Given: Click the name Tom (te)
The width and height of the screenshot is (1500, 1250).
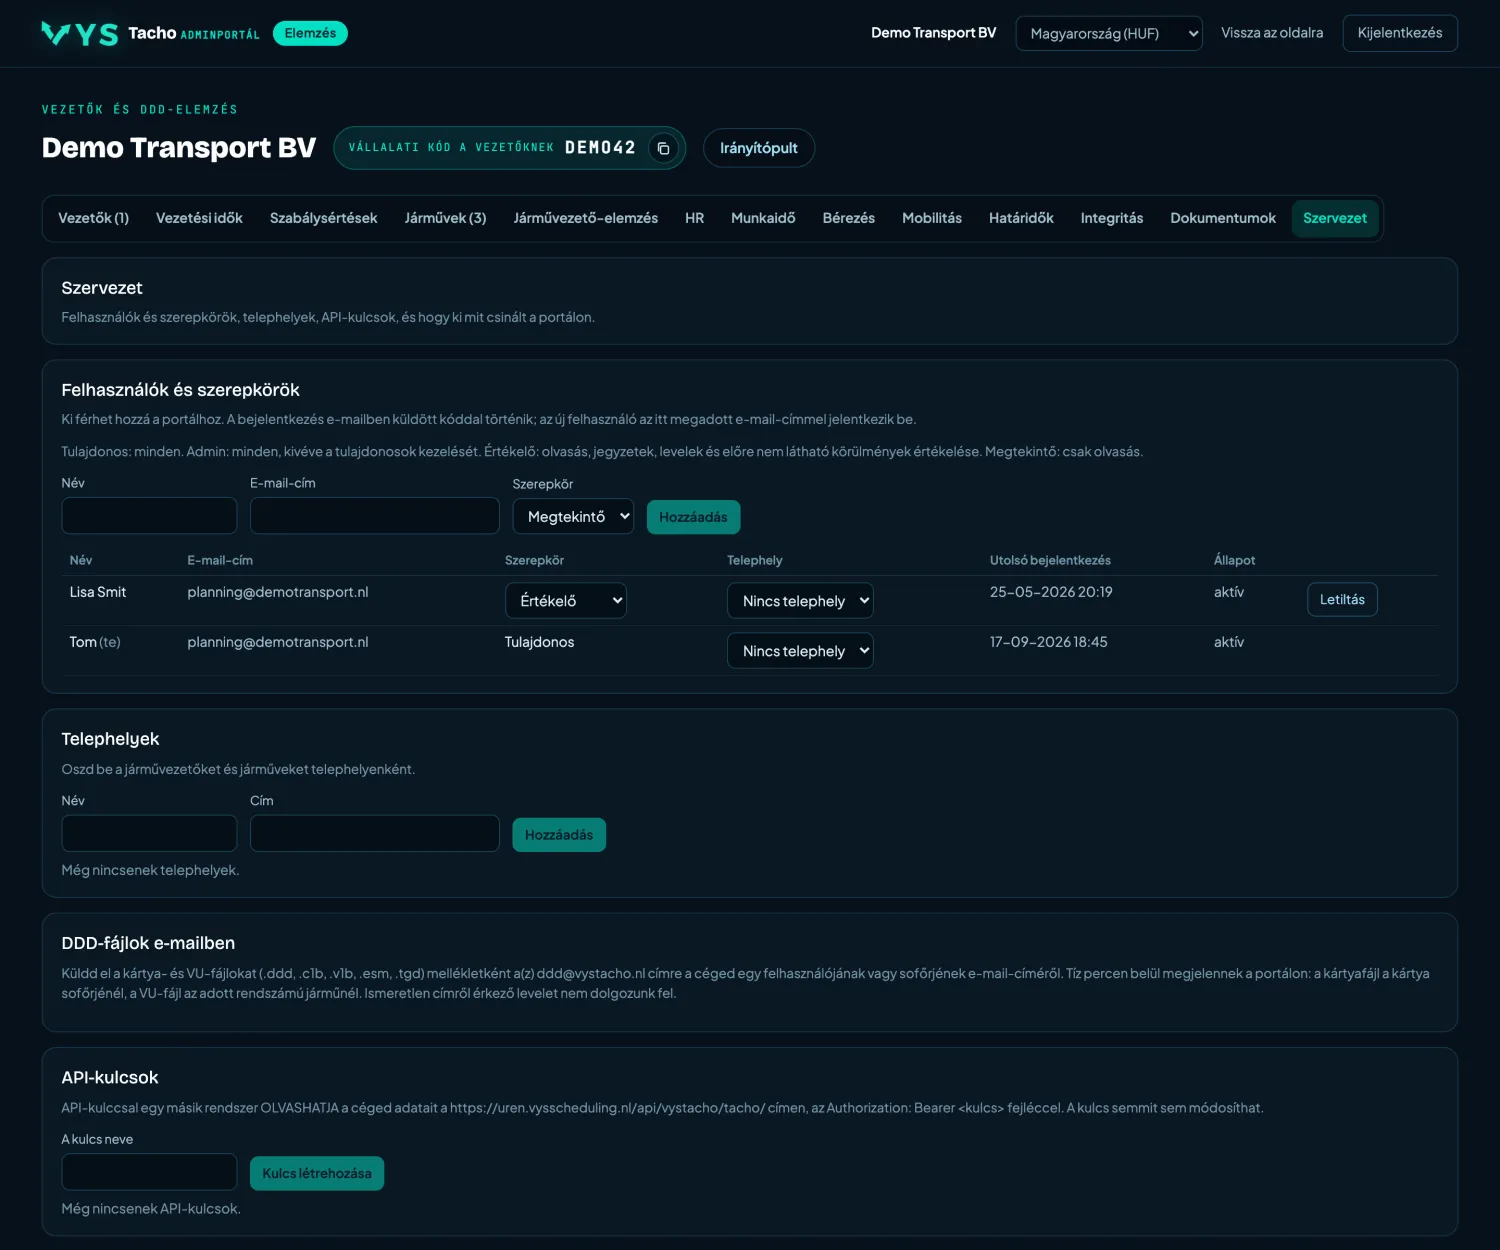Looking at the screenshot, I should click(95, 642).
